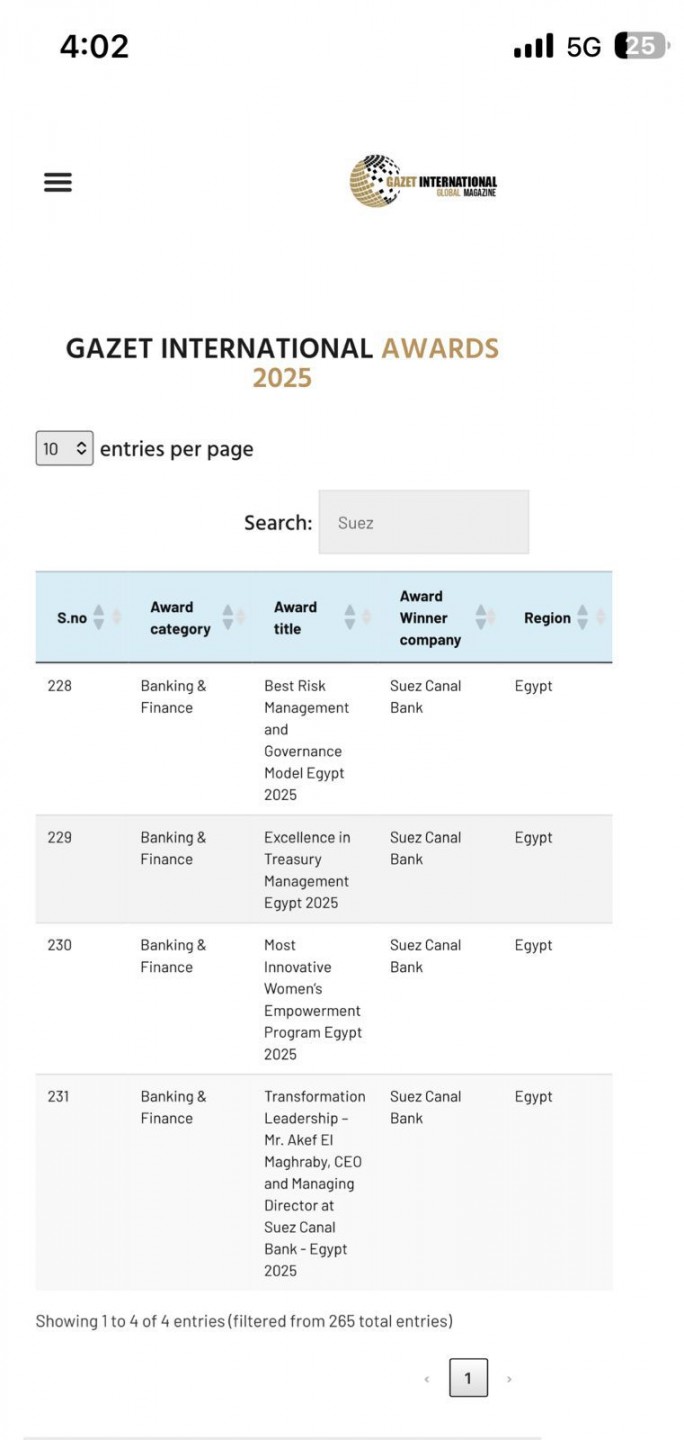Sort by Region column arrows
684x1440 pixels.
pos(583,618)
